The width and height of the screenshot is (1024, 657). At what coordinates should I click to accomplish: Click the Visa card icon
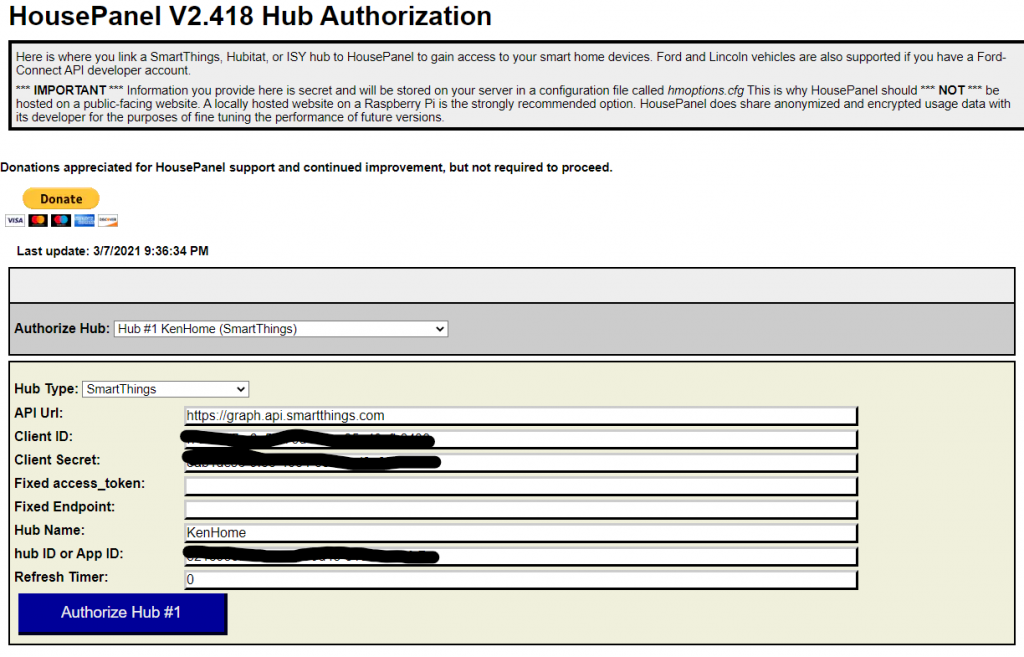click(15, 221)
